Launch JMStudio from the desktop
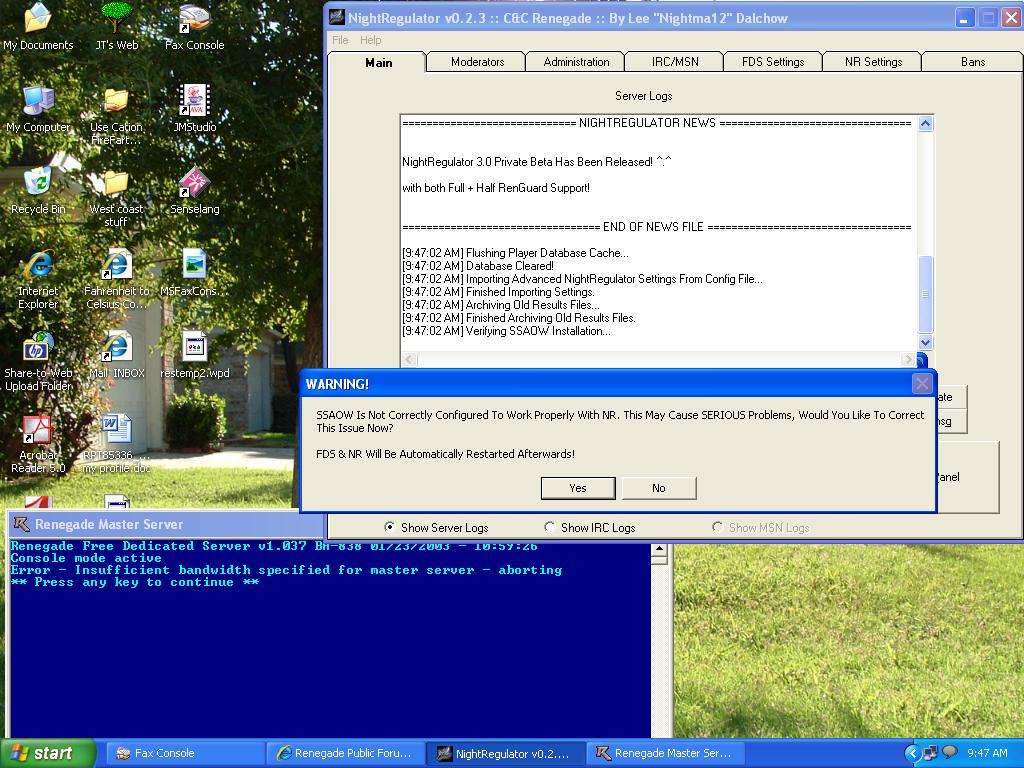This screenshot has height=768, width=1024. pyautogui.click(x=194, y=103)
